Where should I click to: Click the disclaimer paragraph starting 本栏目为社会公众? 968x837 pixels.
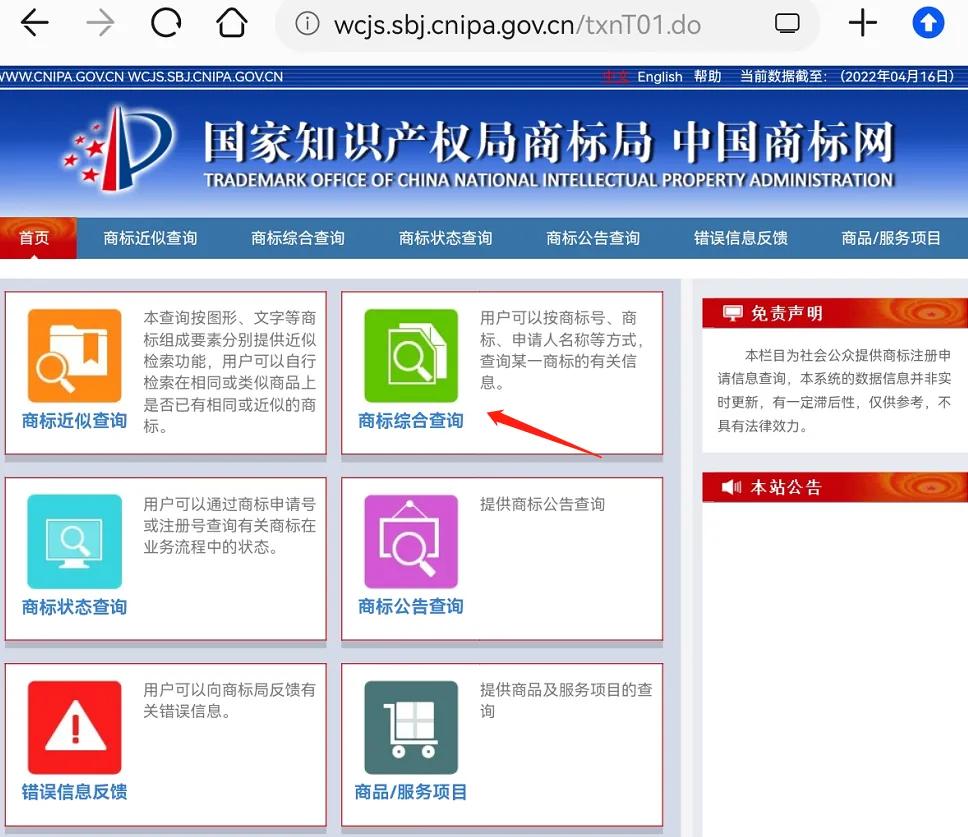tap(834, 390)
